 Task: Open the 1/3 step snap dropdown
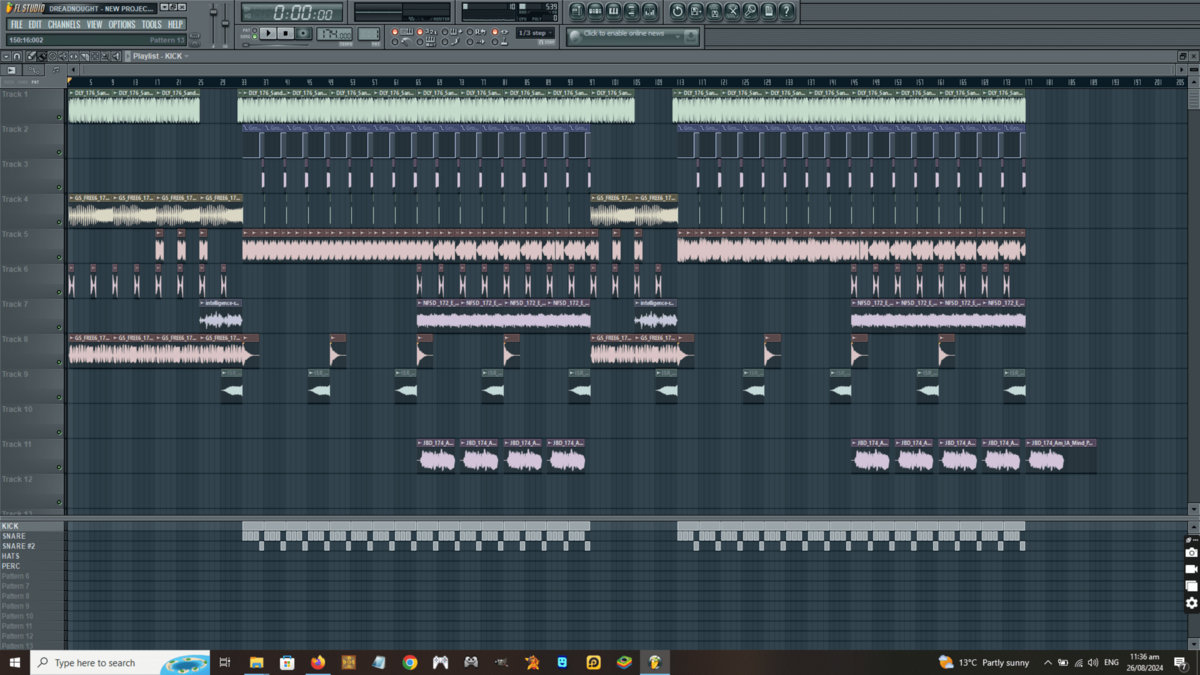(533, 33)
